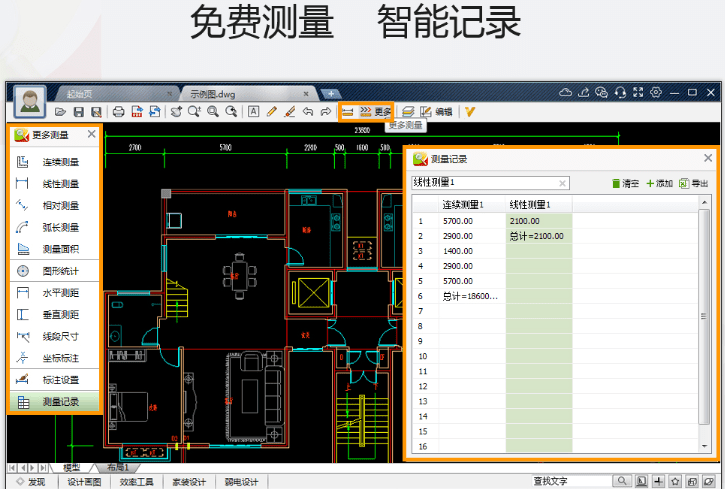Click the 线性测量1 name input field
Image resolution: width=725 pixels, height=489 pixels.
click(490, 183)
